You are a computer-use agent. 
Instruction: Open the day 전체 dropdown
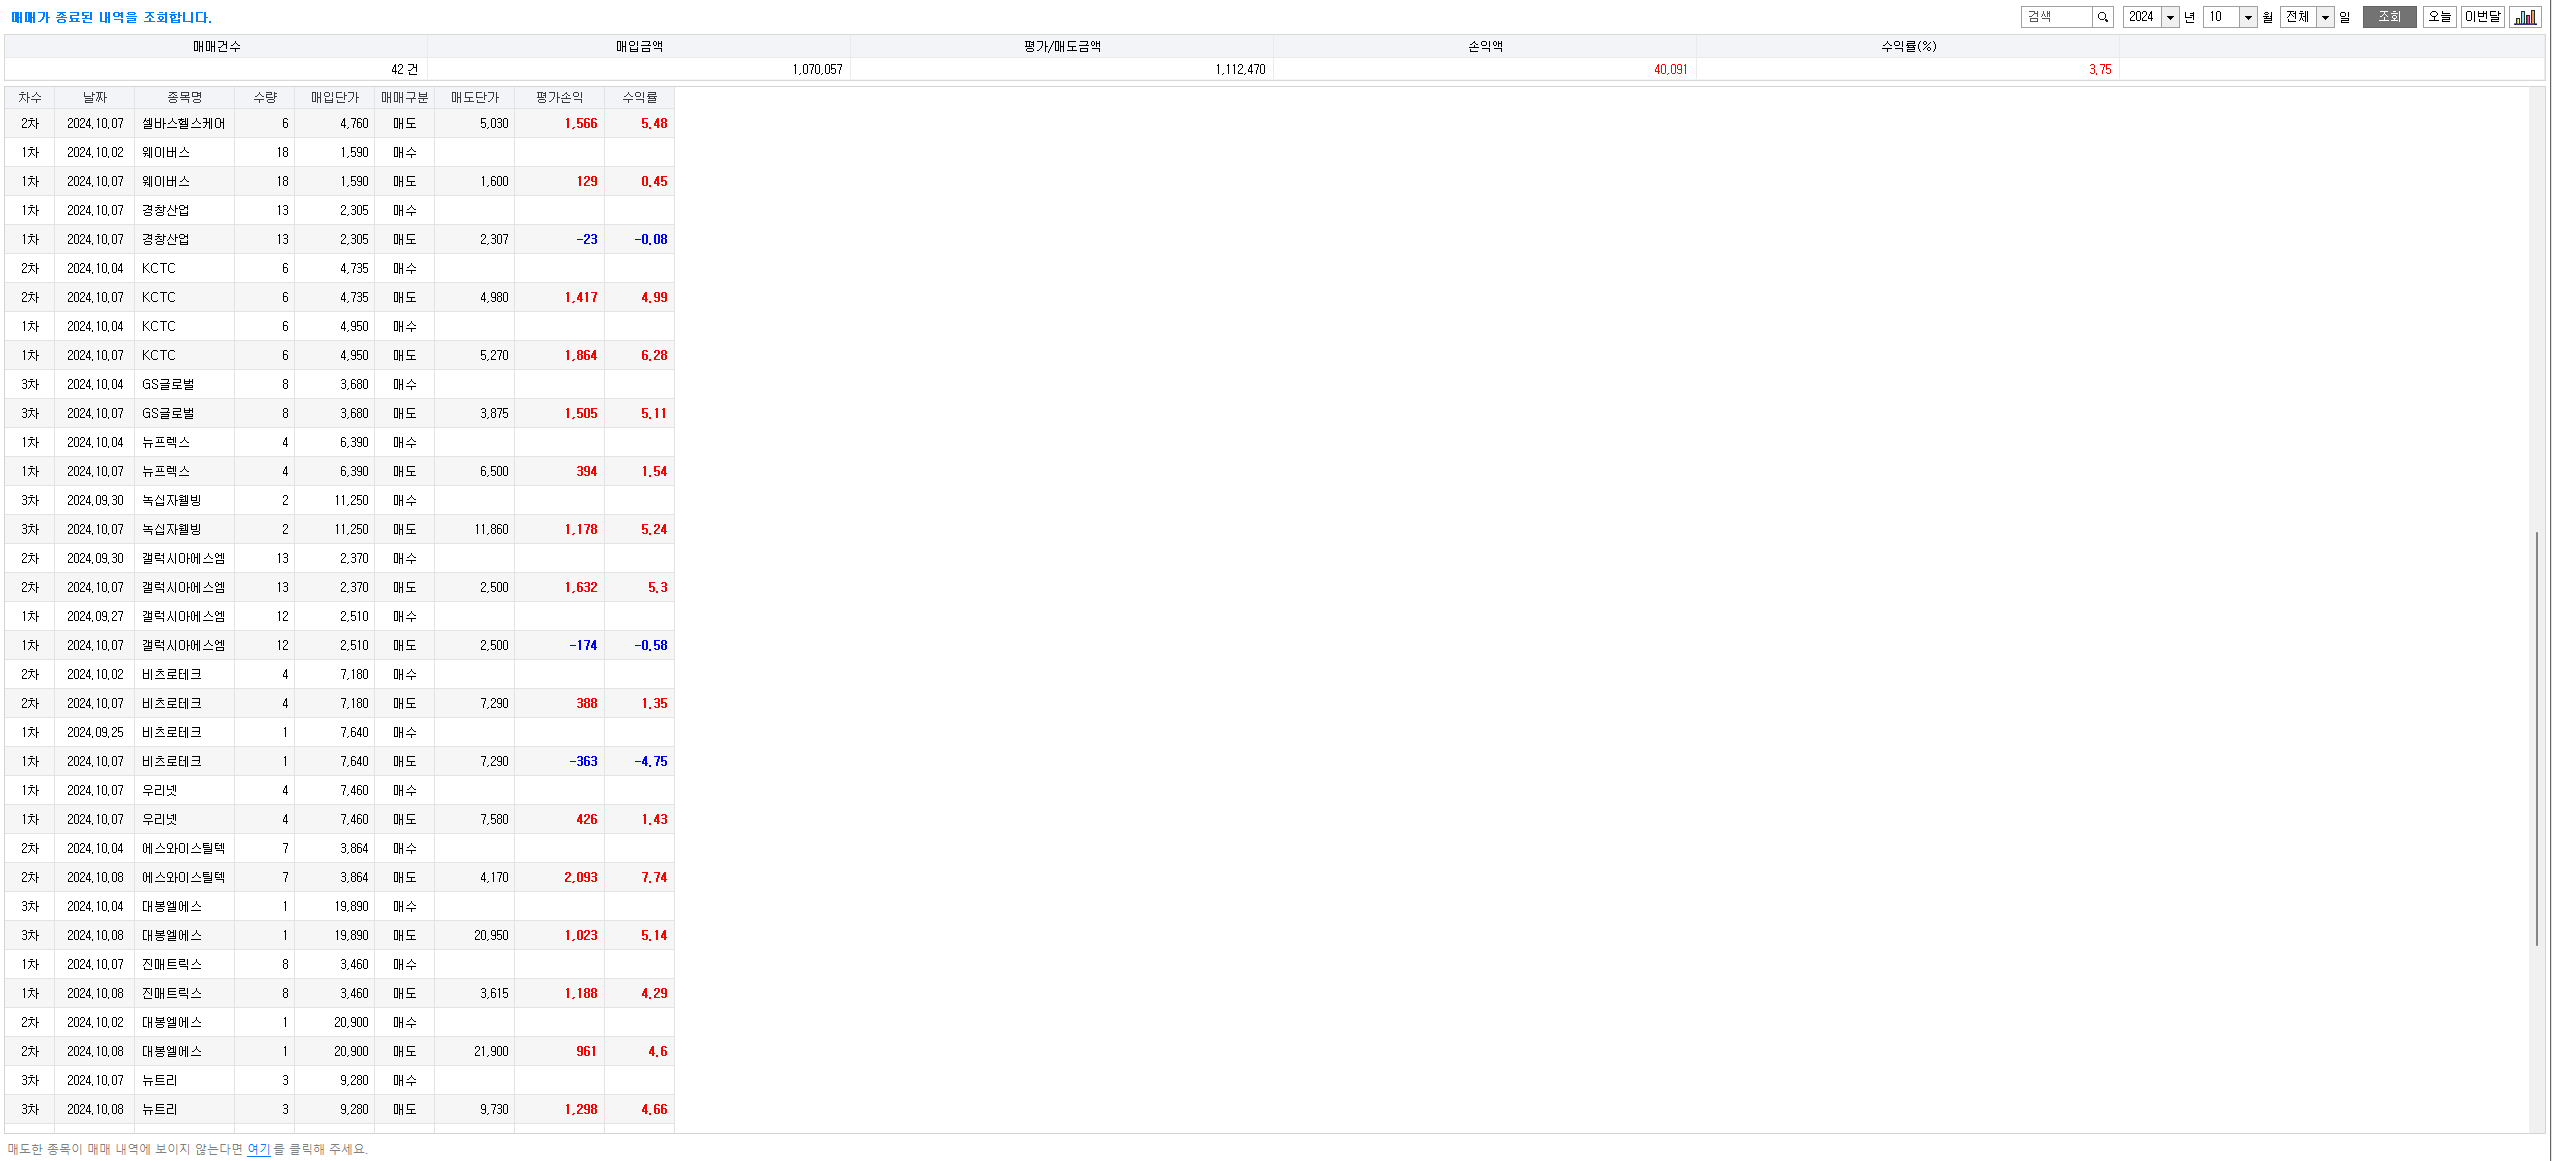2325,17
